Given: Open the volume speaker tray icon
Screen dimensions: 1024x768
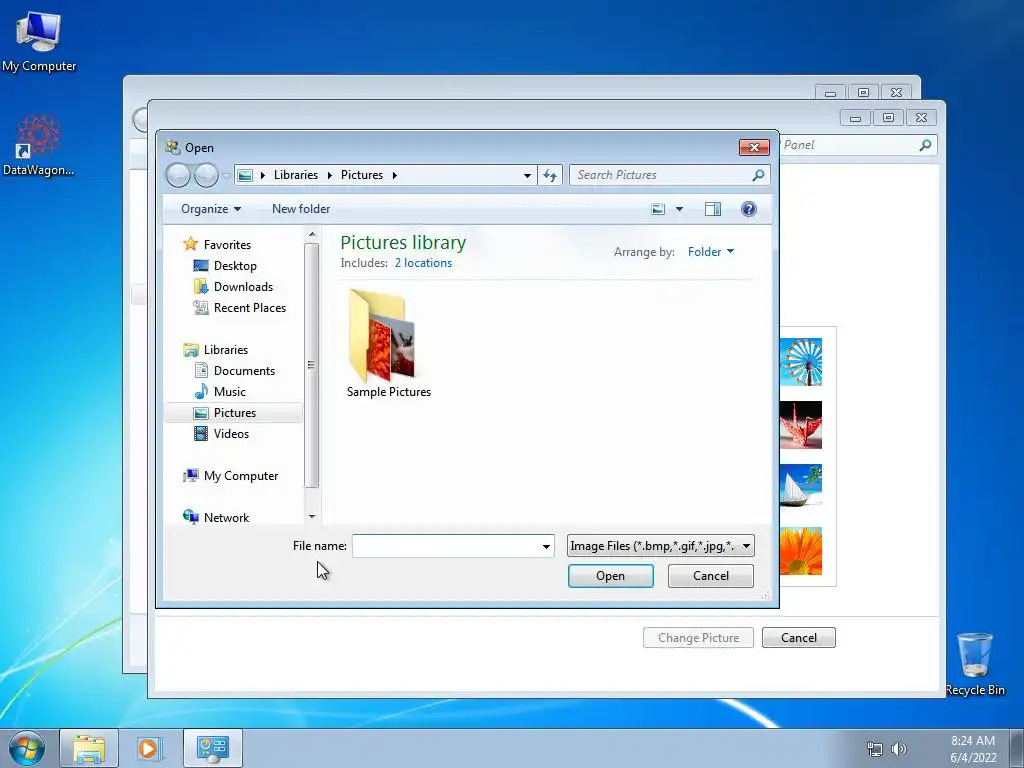Looking at the screenshot, I should point(899,749).
